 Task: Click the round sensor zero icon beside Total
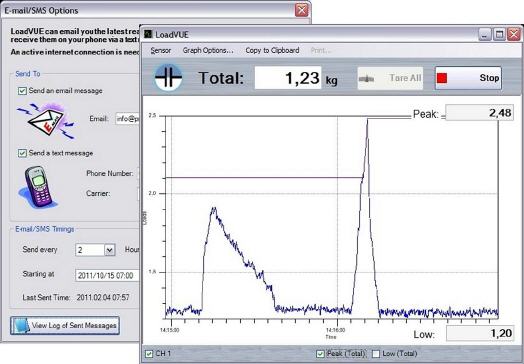point(168,78)
